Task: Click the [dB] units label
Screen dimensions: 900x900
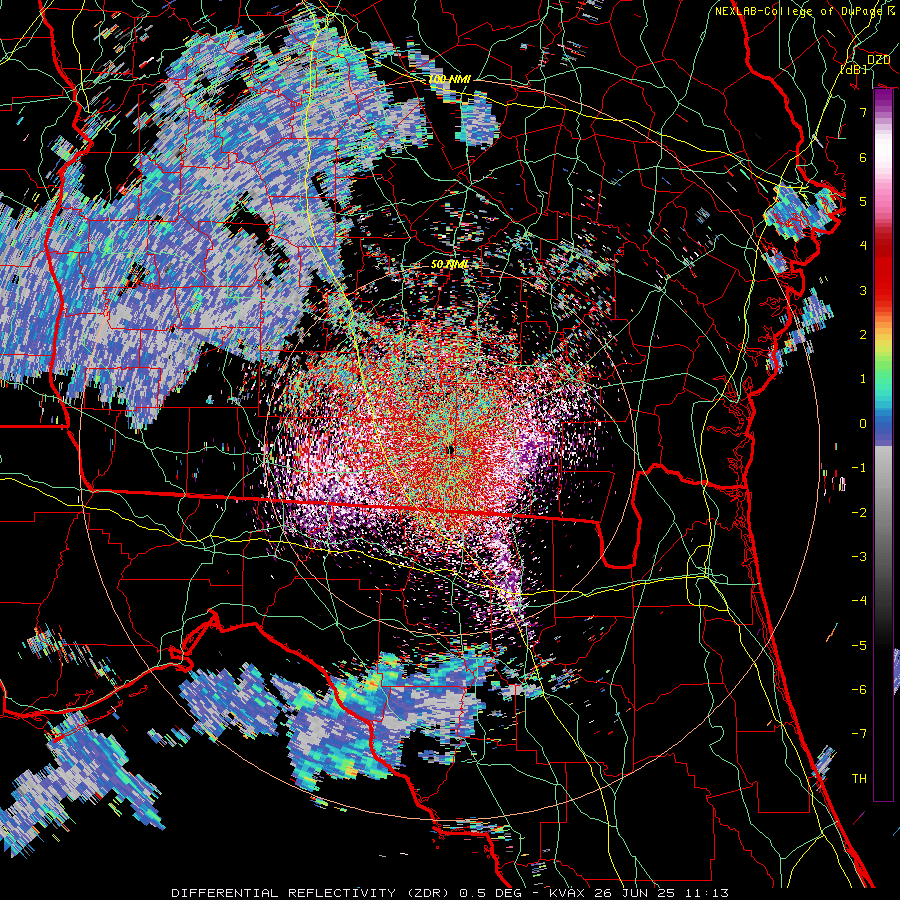Action: click(x=854, y=69)
